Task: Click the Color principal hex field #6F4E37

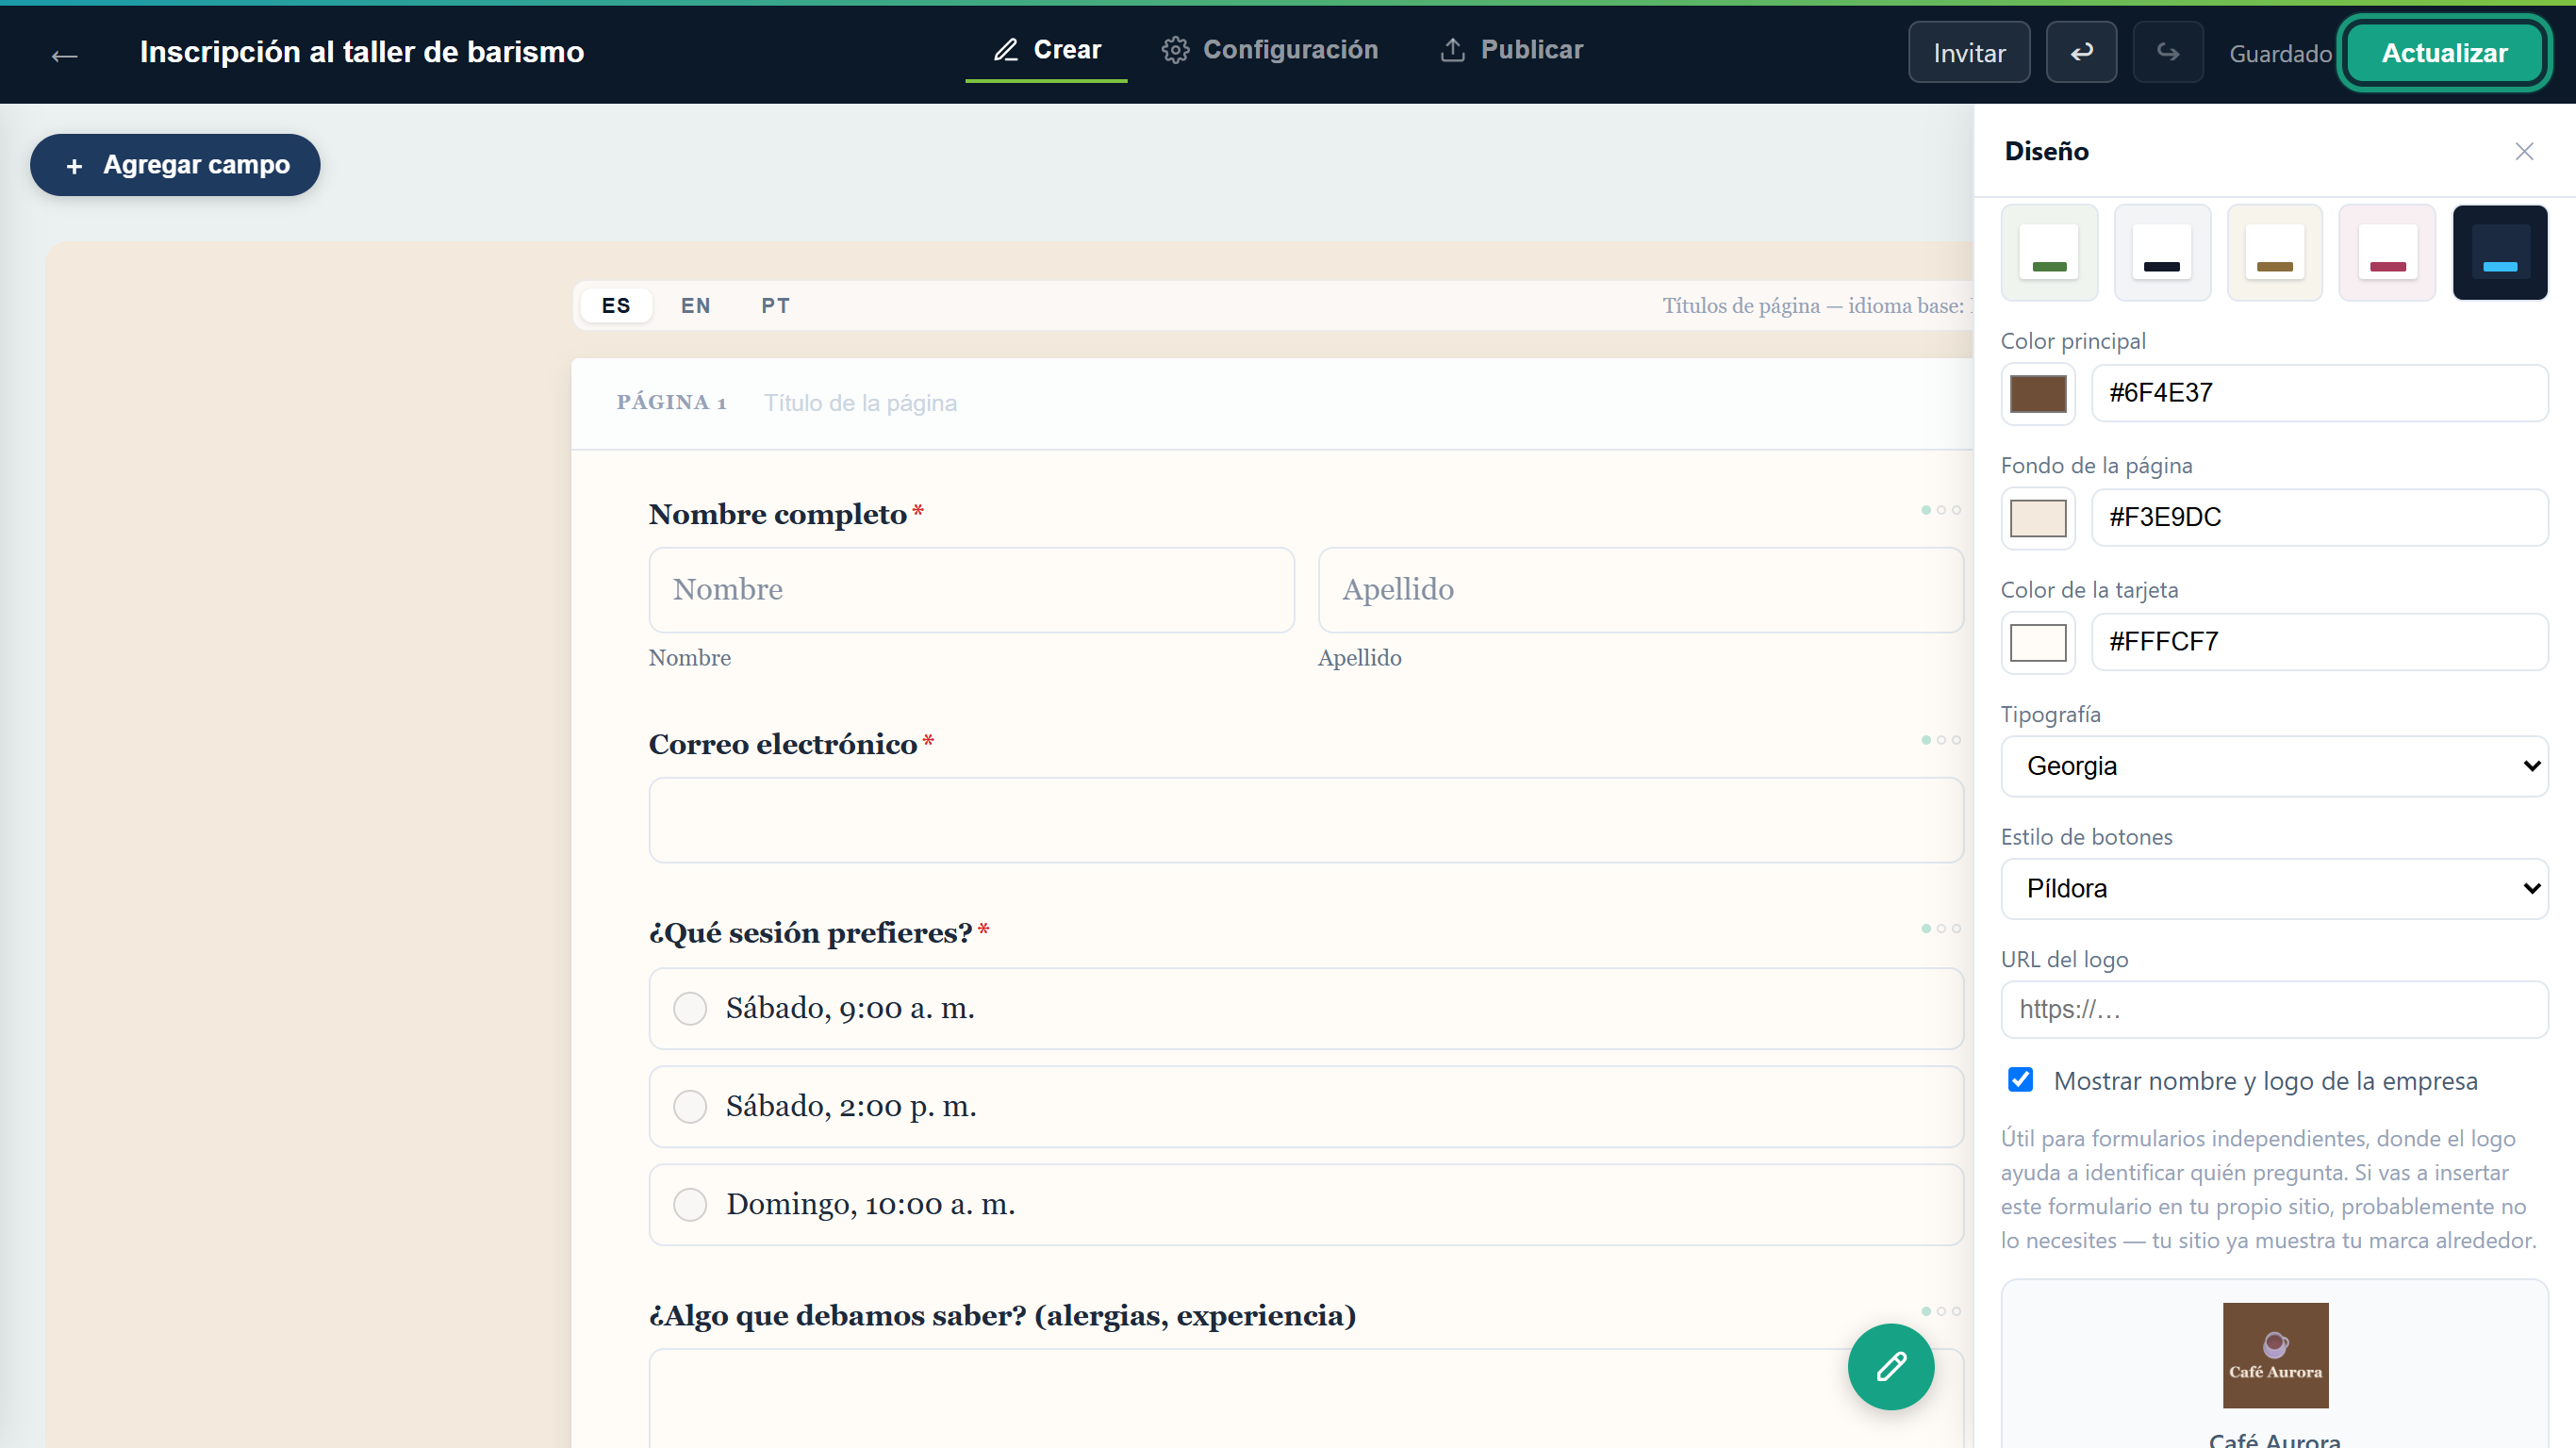Action: click(x=2319, y=393)
